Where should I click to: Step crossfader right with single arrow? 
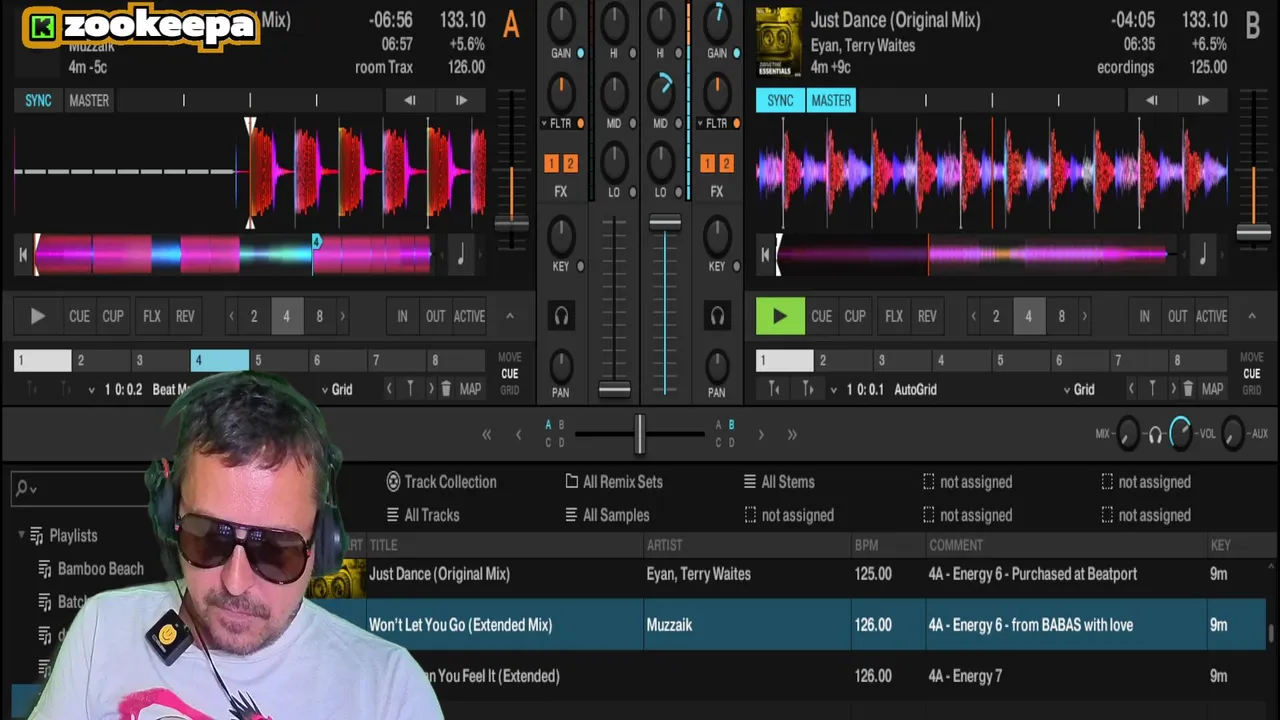(x=760, y=434)
